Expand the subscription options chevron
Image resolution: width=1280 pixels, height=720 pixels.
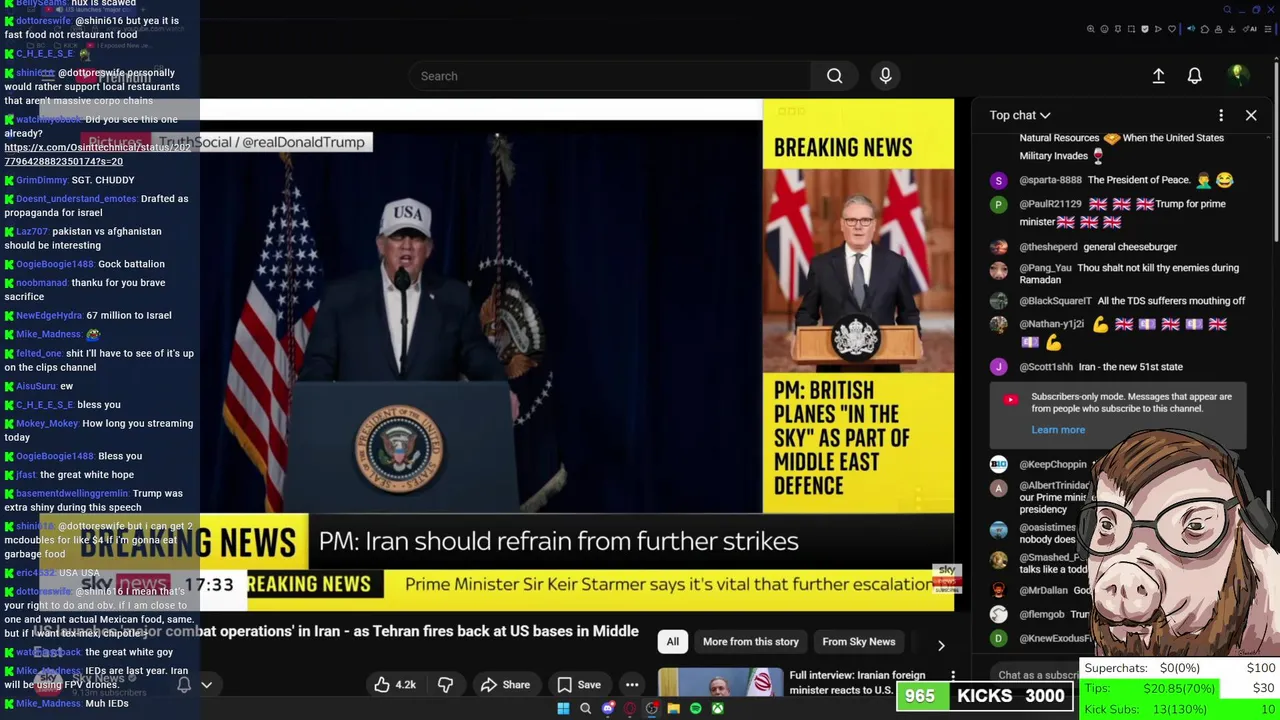207,685
